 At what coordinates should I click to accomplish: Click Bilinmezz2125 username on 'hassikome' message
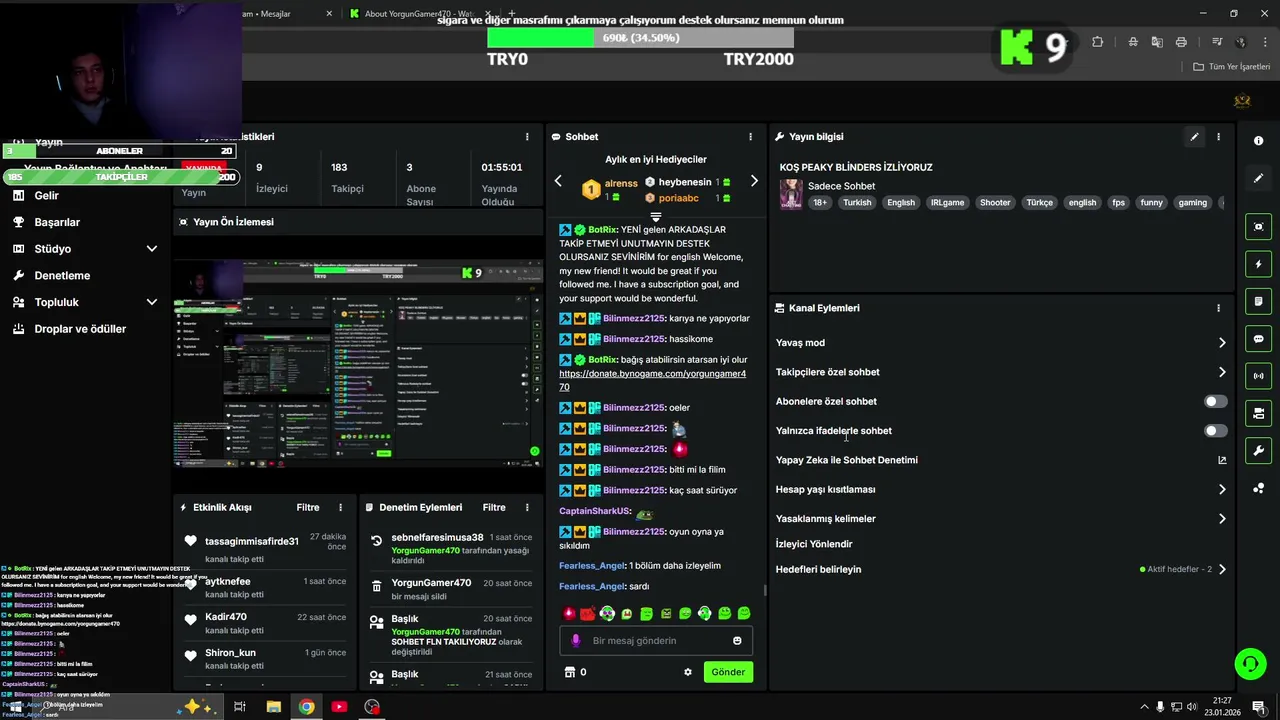(x=634, y=339)
